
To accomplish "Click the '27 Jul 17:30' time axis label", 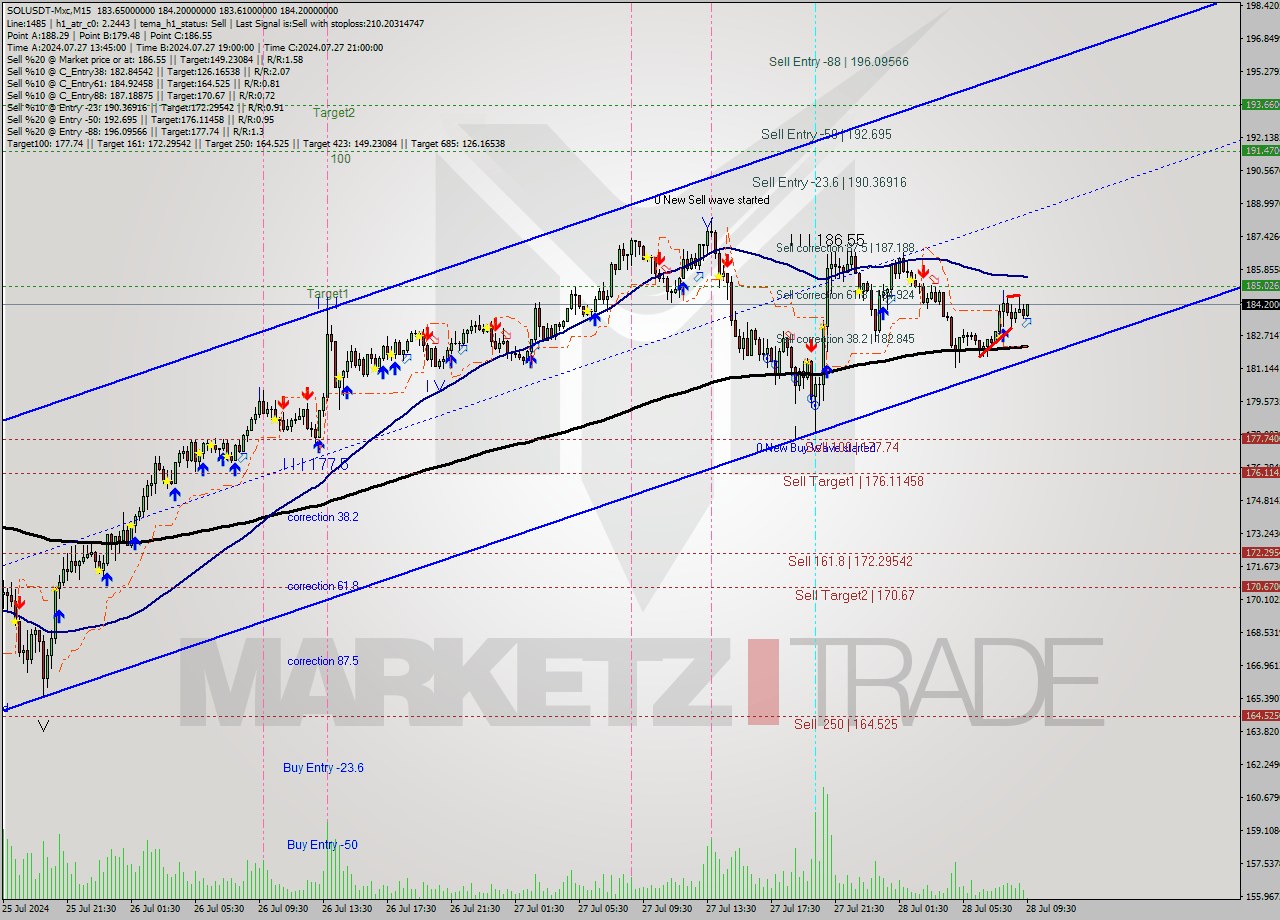I will click(794, 909).
